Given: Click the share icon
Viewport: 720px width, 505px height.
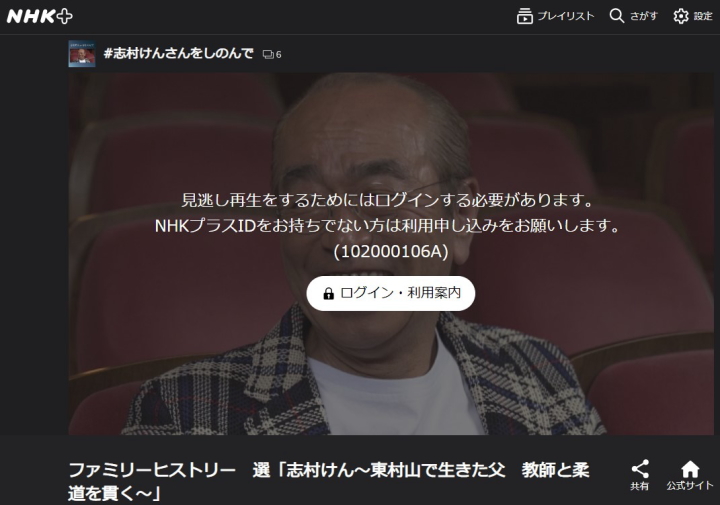Looking at the screenshot, I should (x=640, y=468).
